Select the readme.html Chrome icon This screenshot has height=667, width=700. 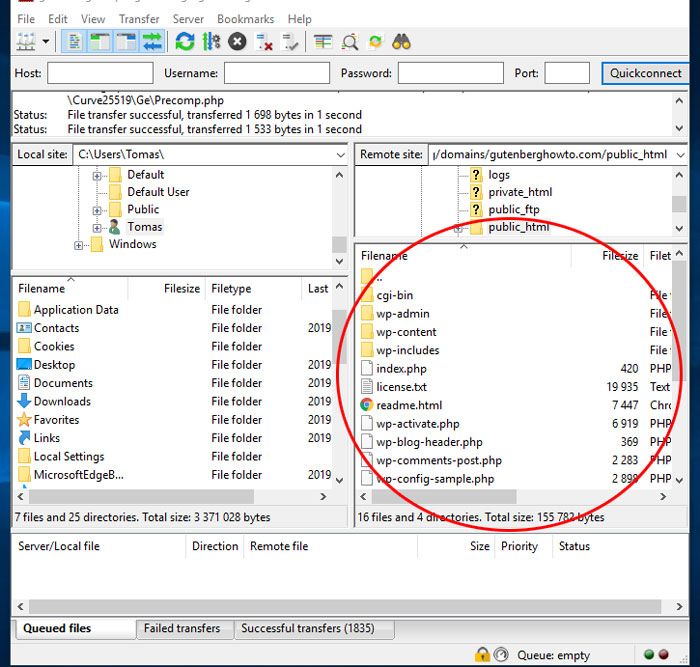367,405
